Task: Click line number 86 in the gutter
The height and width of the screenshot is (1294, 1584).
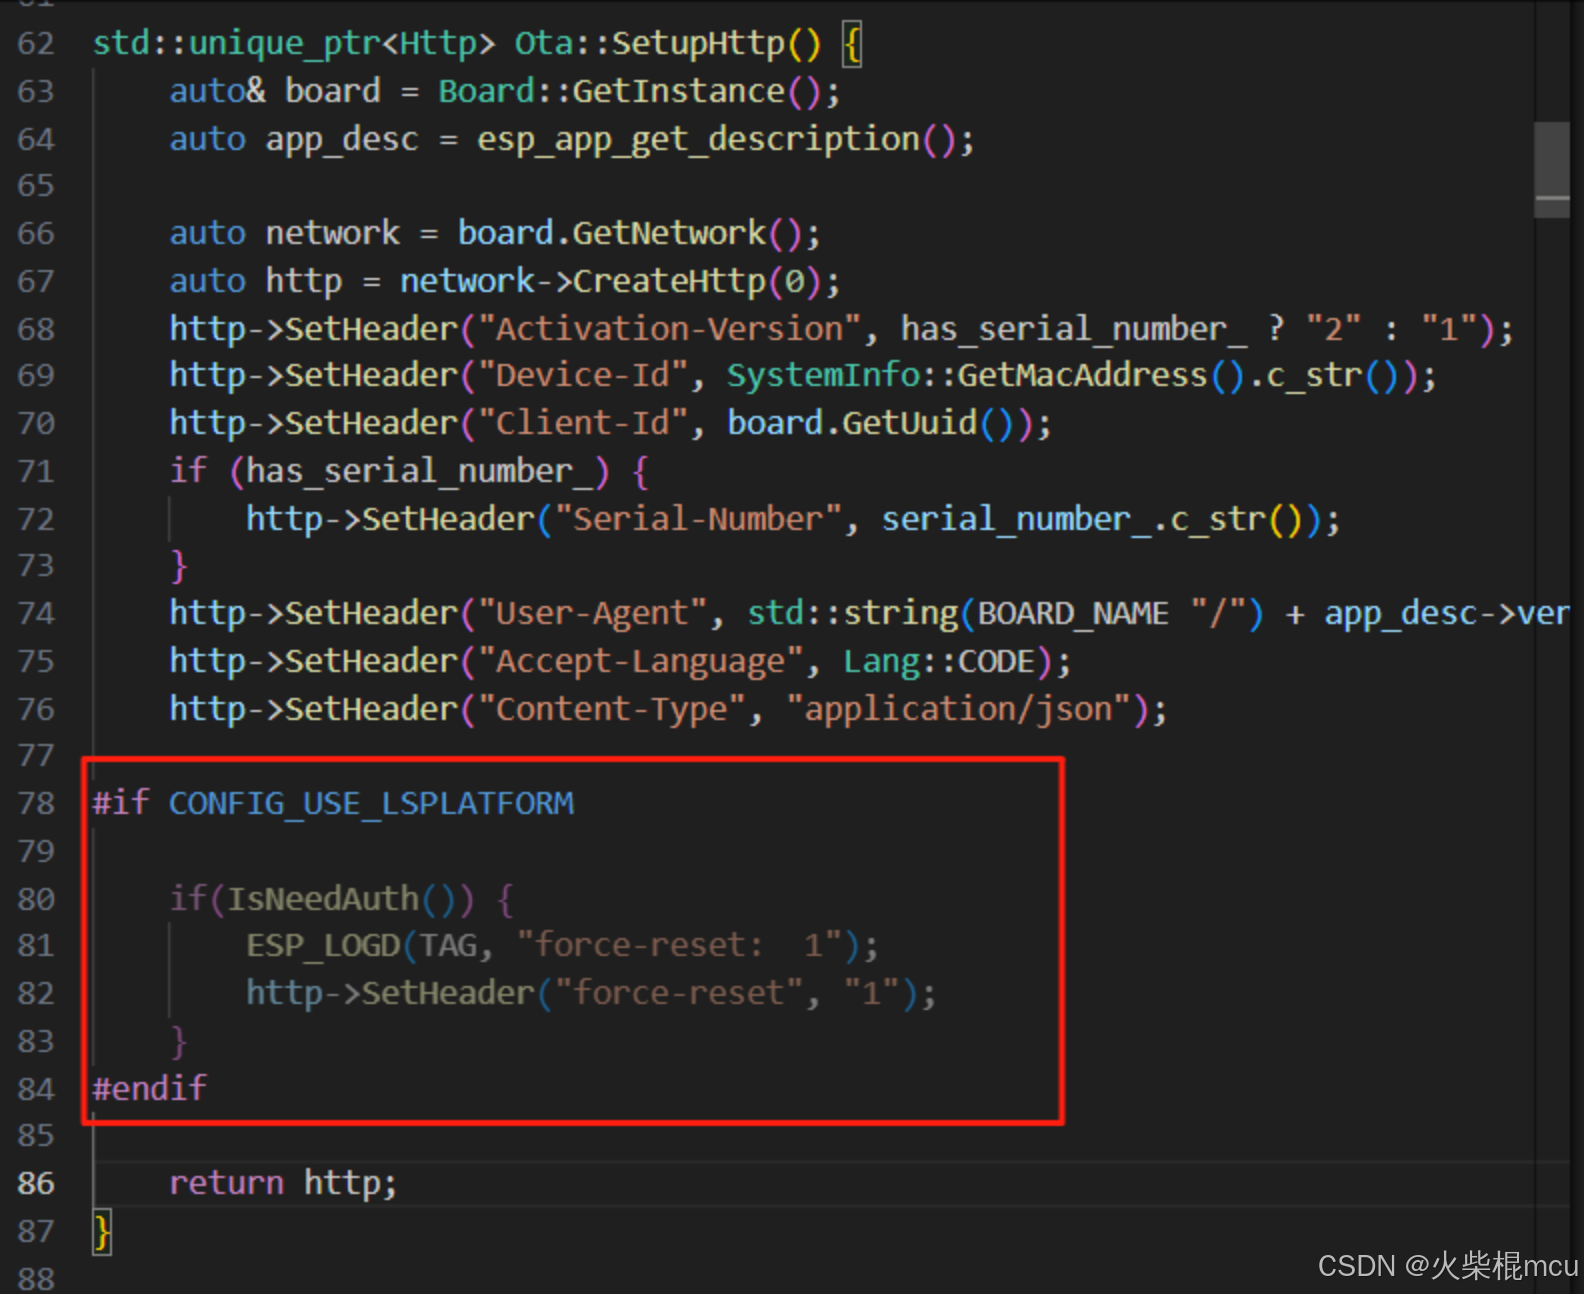Action: pos(36,1184)
